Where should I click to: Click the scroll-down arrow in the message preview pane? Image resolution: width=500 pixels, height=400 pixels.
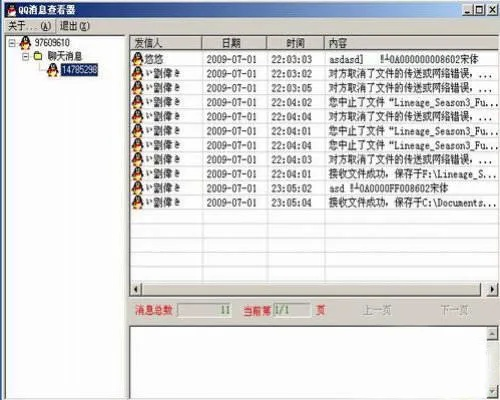[x=492, y=392]
